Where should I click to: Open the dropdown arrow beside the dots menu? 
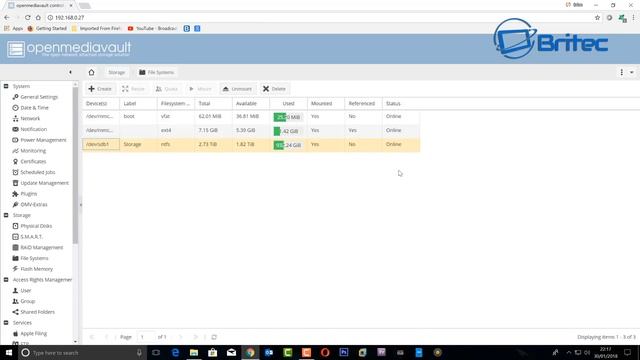[x=631, y=72]
